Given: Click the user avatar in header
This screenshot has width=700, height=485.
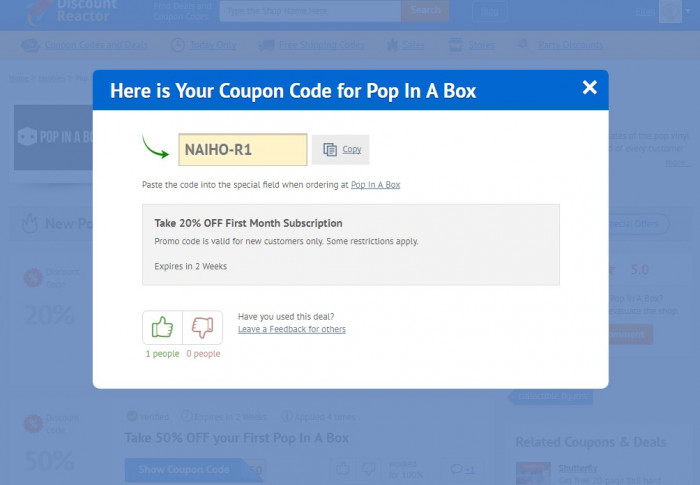Looking at the screenshot, I should point(670,11).
